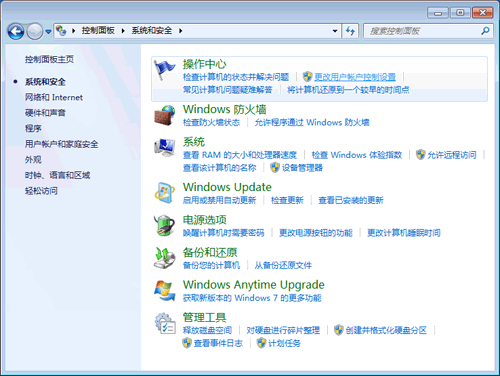The height and width of the screenshot is (376, 500).
Task: Click shield icon beside 允许远程访问
Action: 421,155
